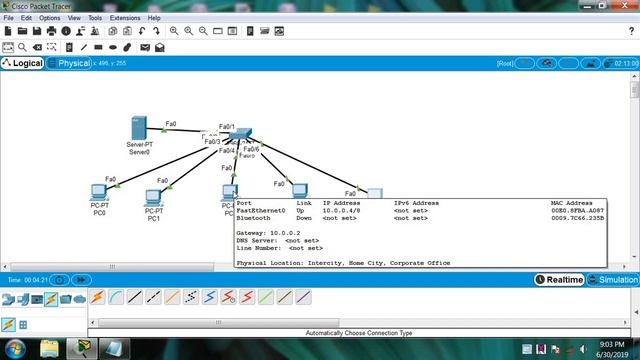Pick the Console cable (light blue curve)
The height and width of the screenshot is (360, 640).
click(116, 297)
